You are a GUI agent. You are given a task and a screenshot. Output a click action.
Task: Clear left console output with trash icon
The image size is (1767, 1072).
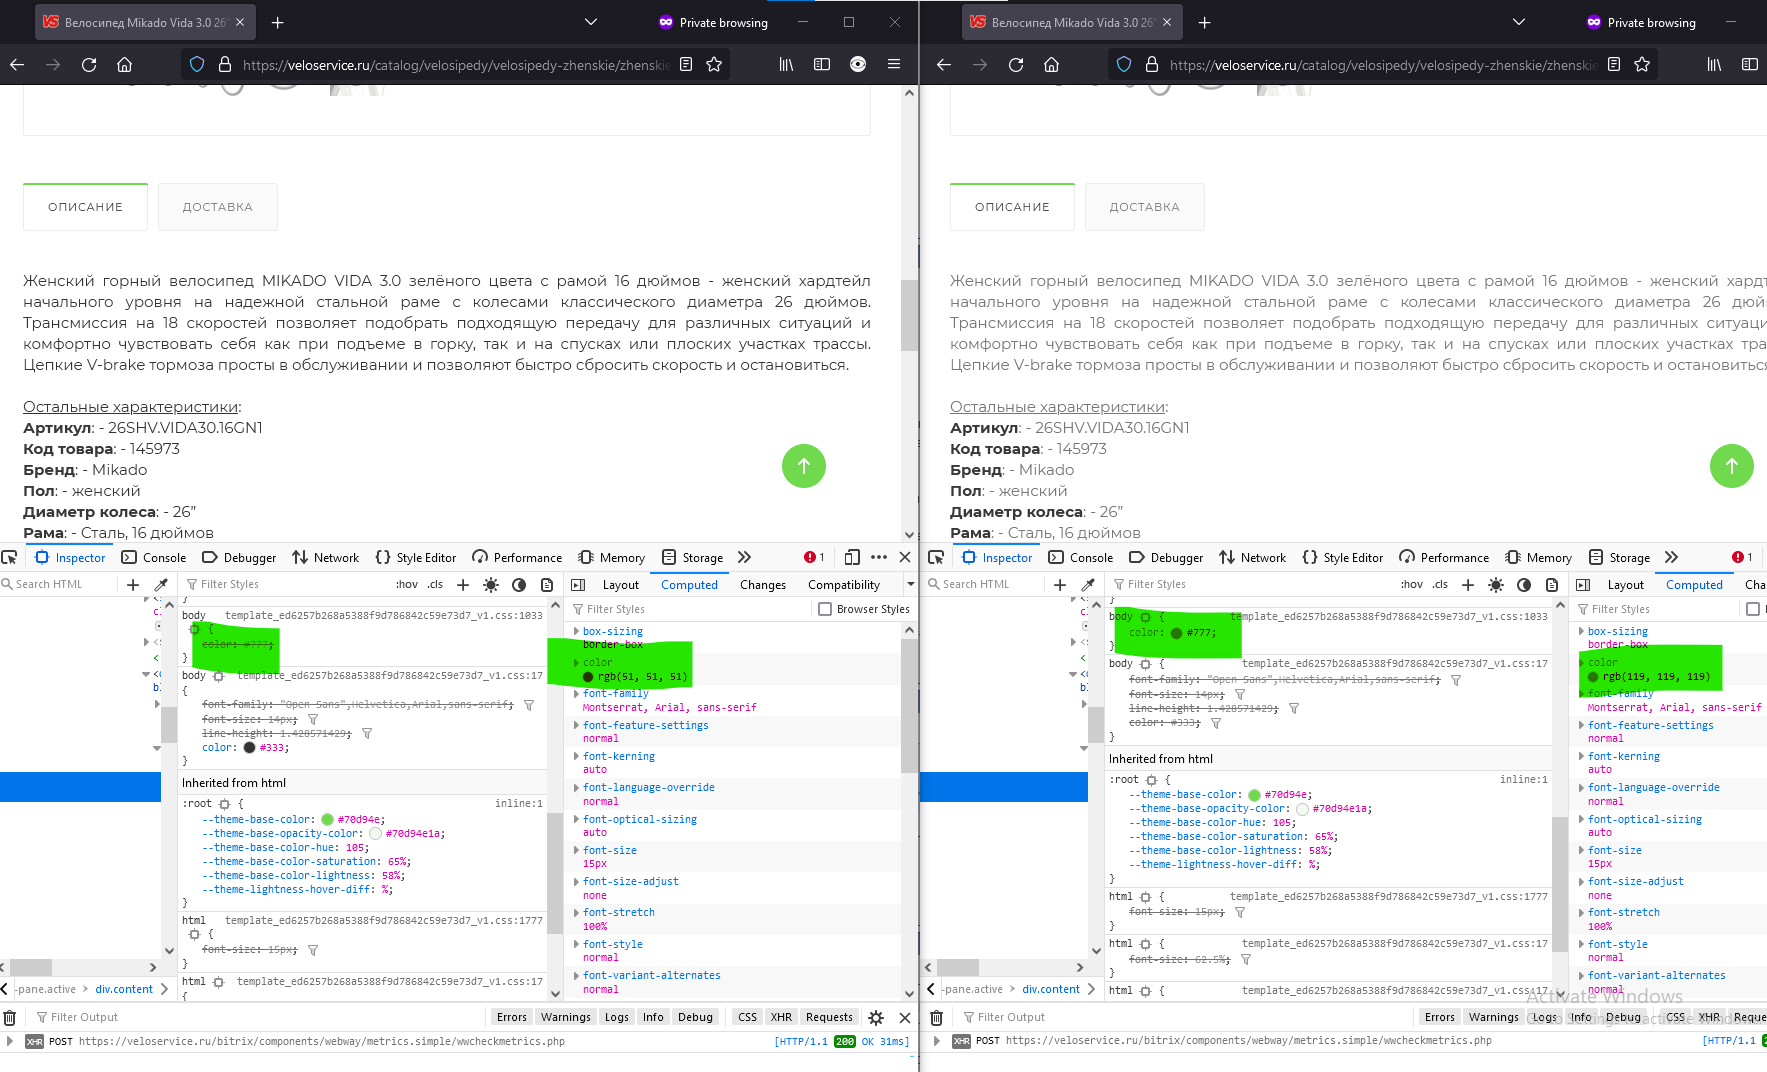pos(10,1018)
